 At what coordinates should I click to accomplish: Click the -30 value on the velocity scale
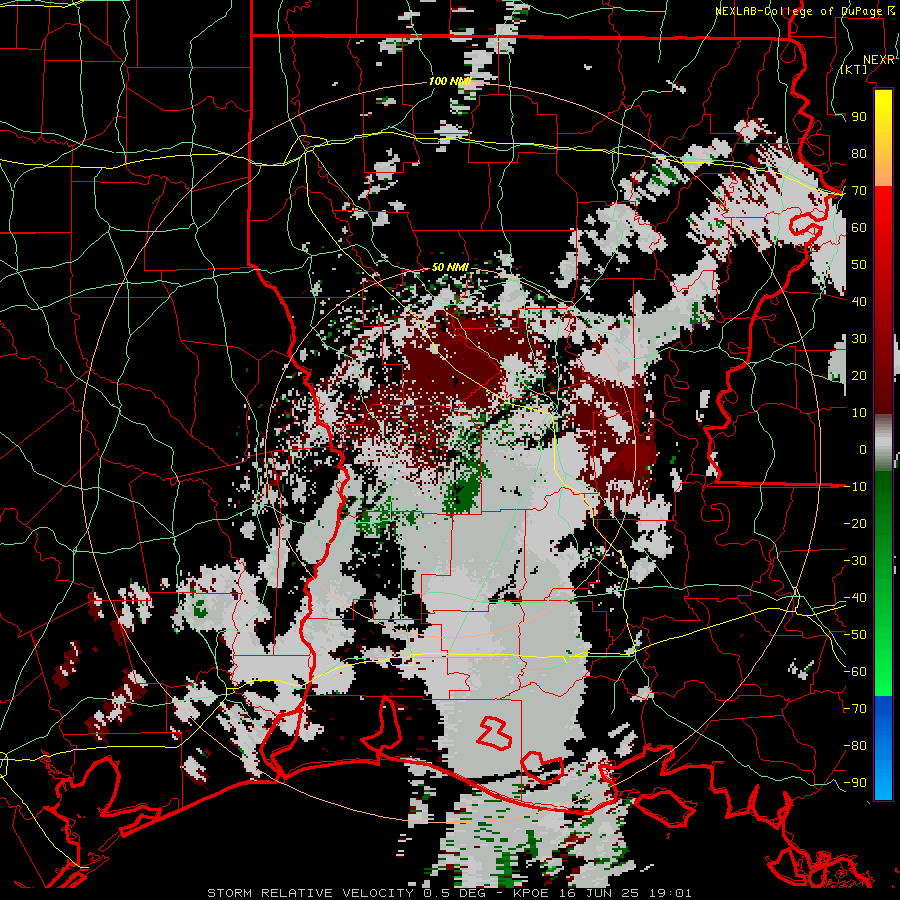click(x=855, y=561)
